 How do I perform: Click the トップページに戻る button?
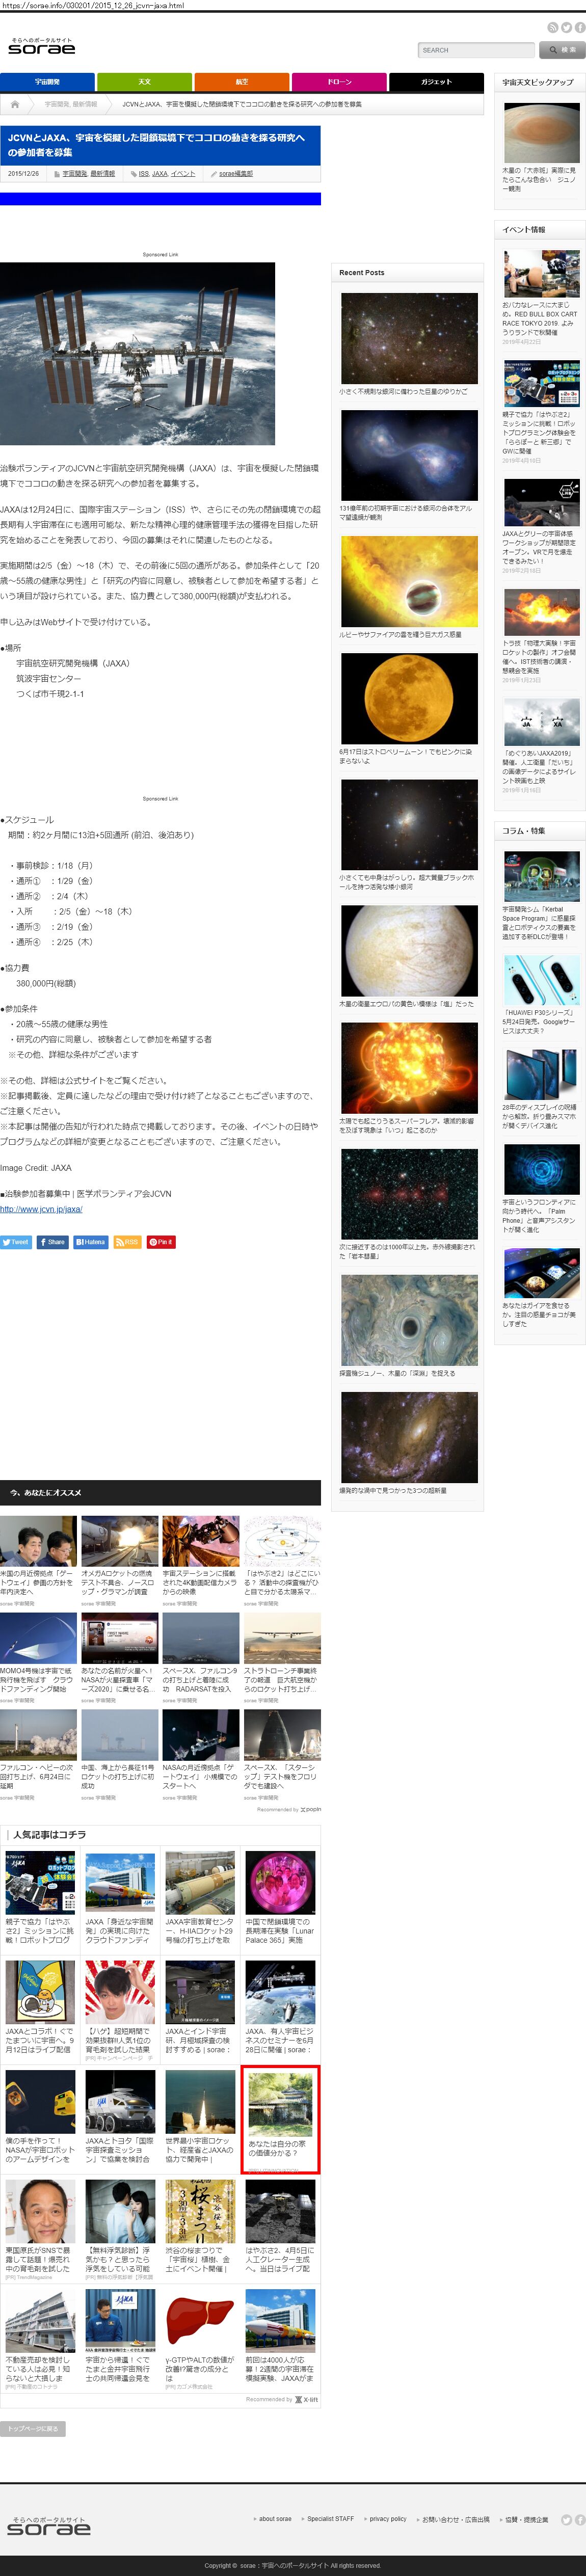(x=32, y=2428)
